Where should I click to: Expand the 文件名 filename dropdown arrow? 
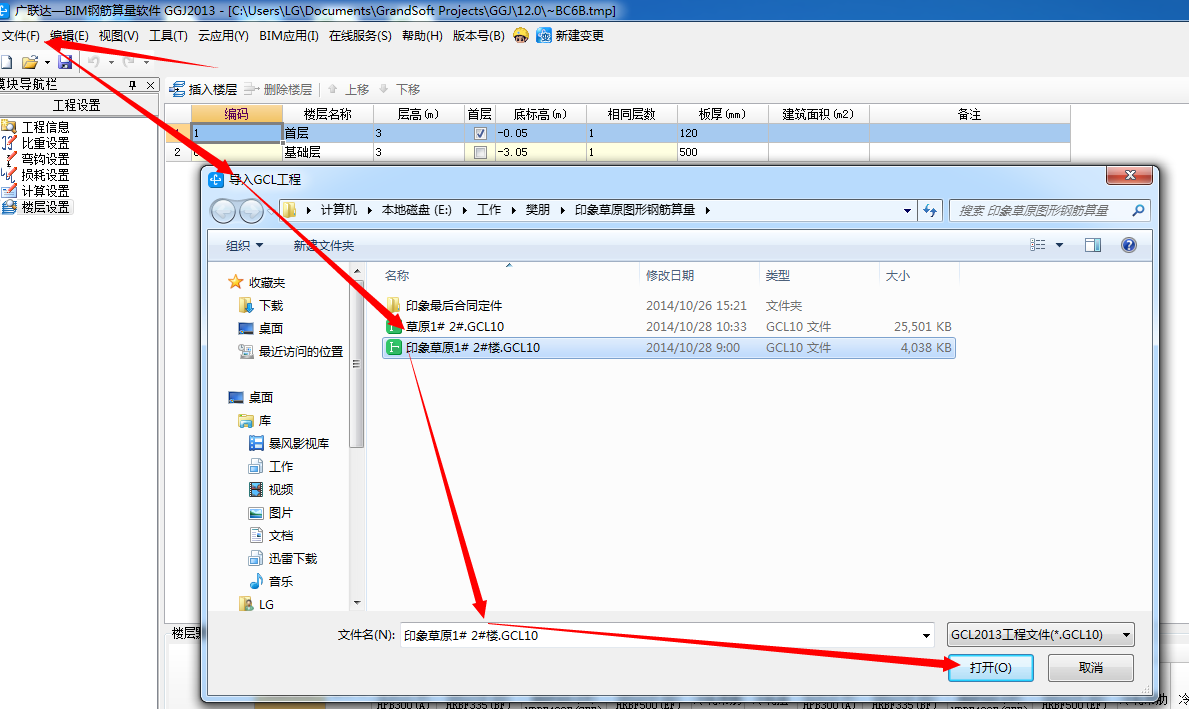(926, 635)
